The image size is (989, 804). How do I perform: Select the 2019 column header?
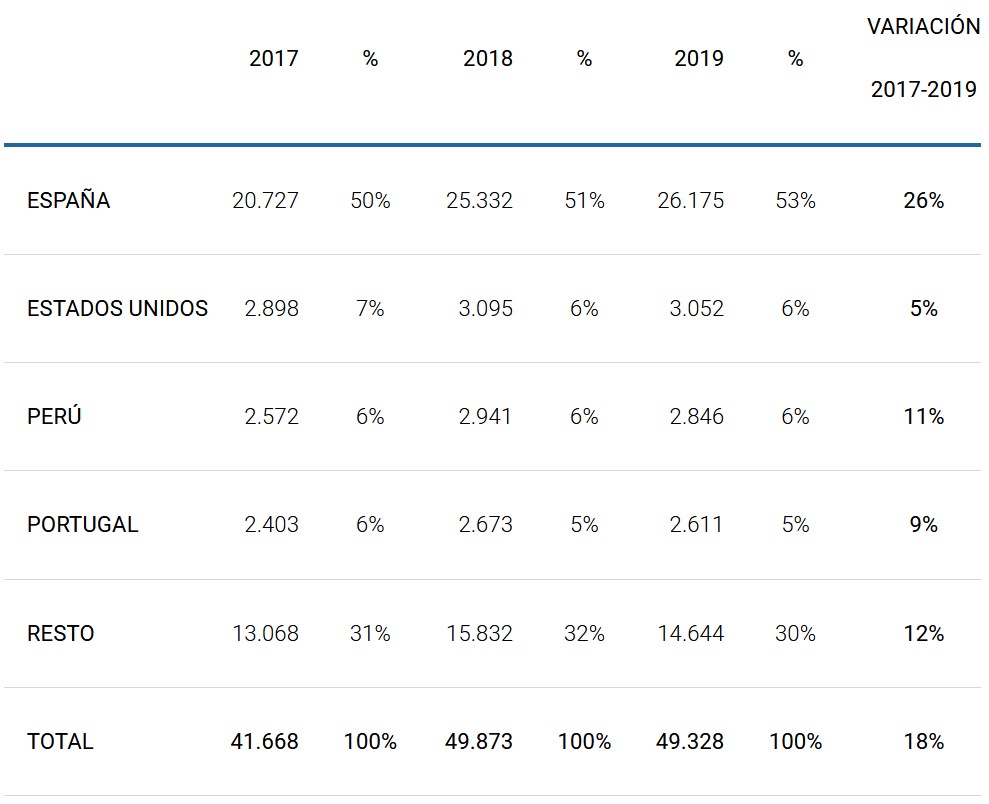[x=698, y=59]
